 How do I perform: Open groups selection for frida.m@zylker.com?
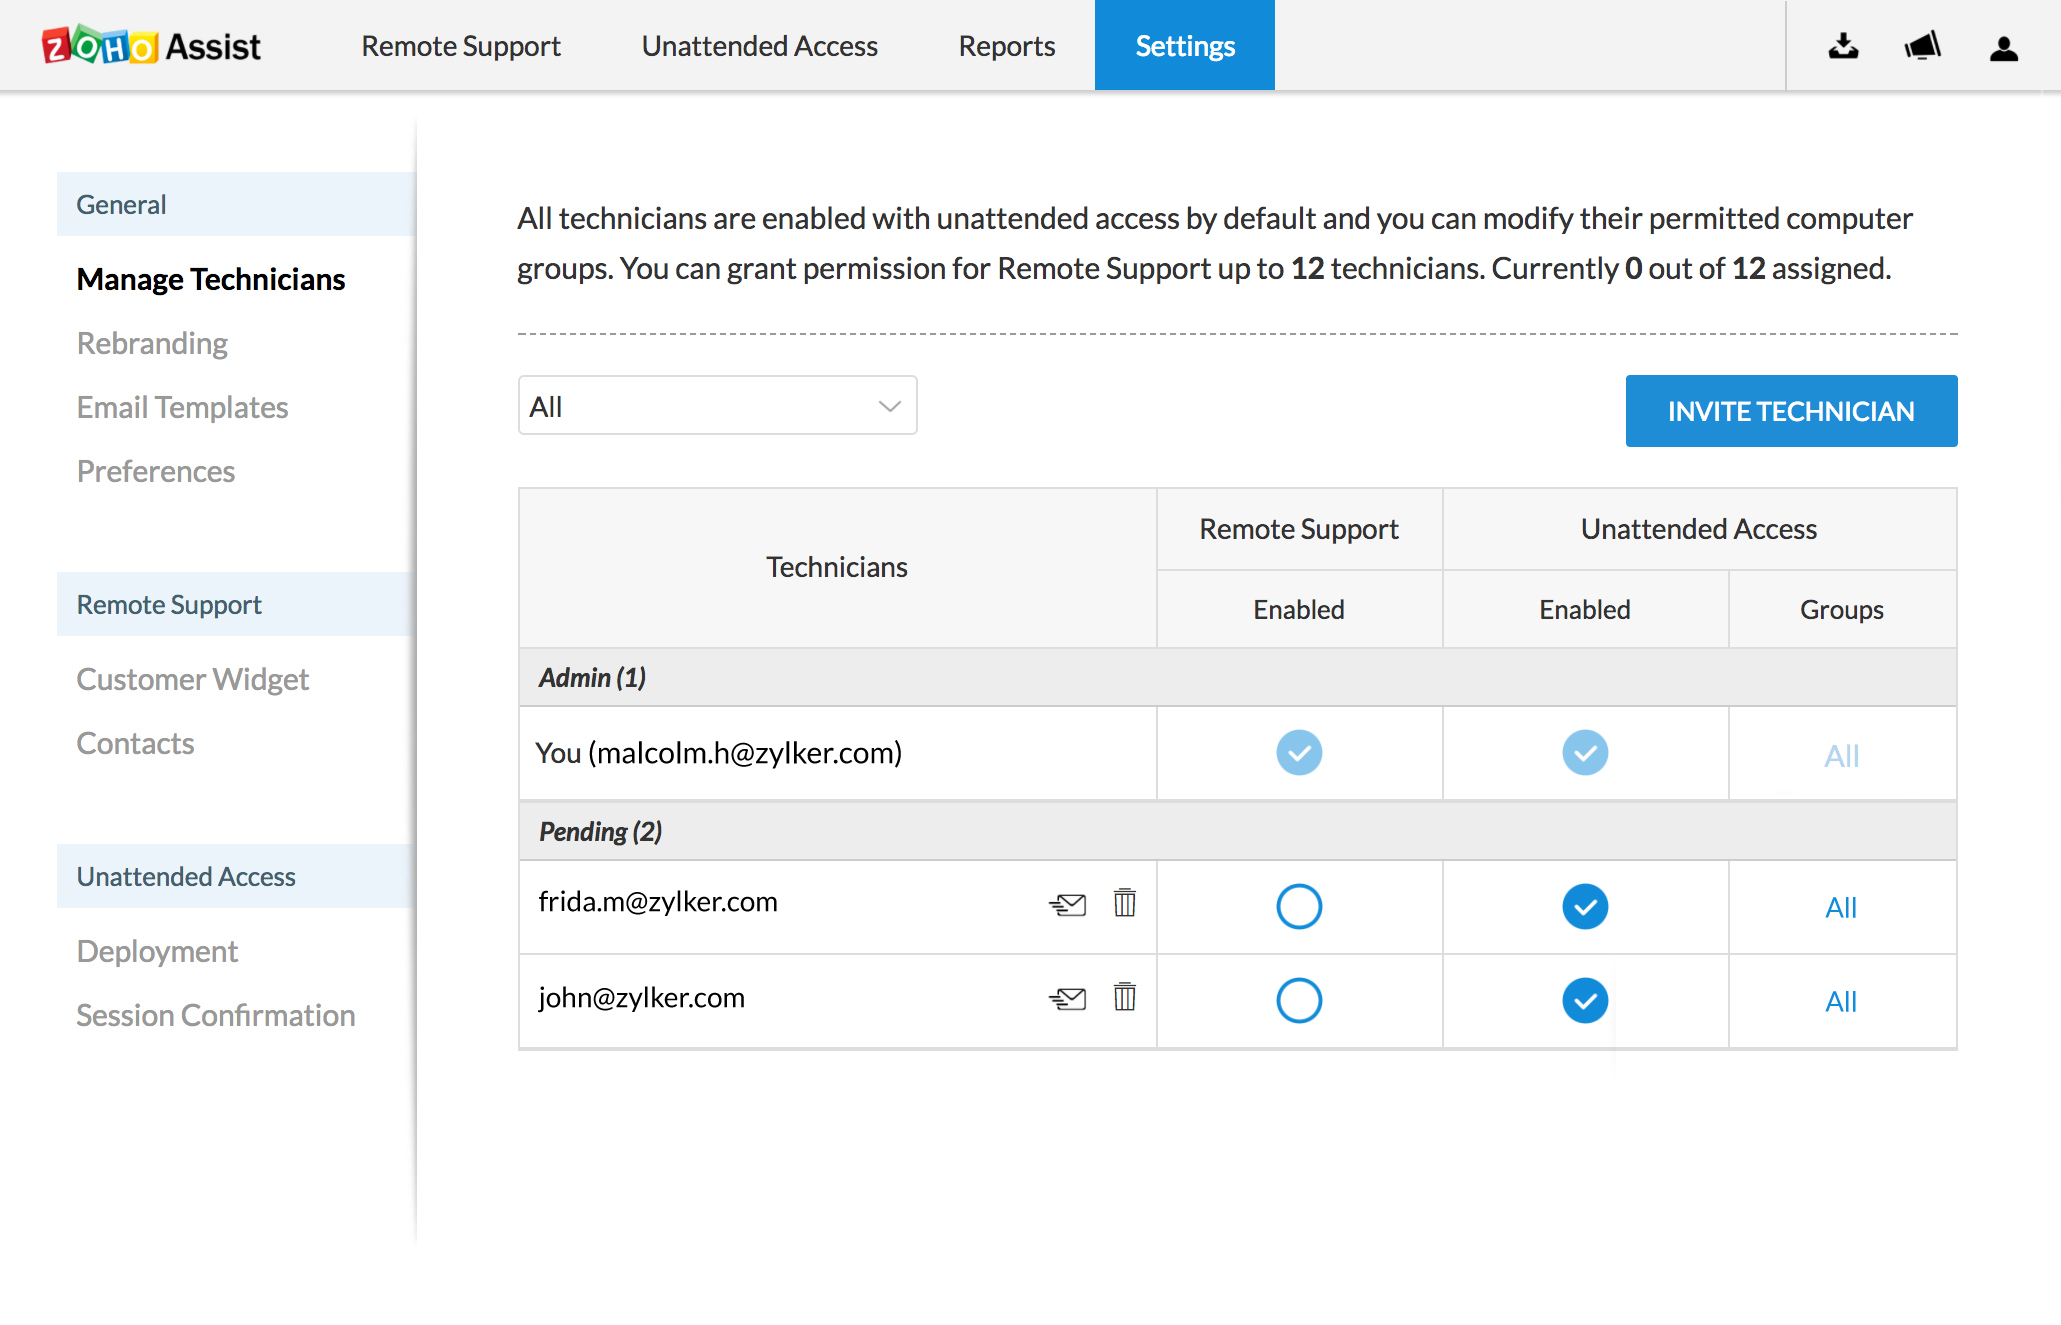(x=1840, y=908)
